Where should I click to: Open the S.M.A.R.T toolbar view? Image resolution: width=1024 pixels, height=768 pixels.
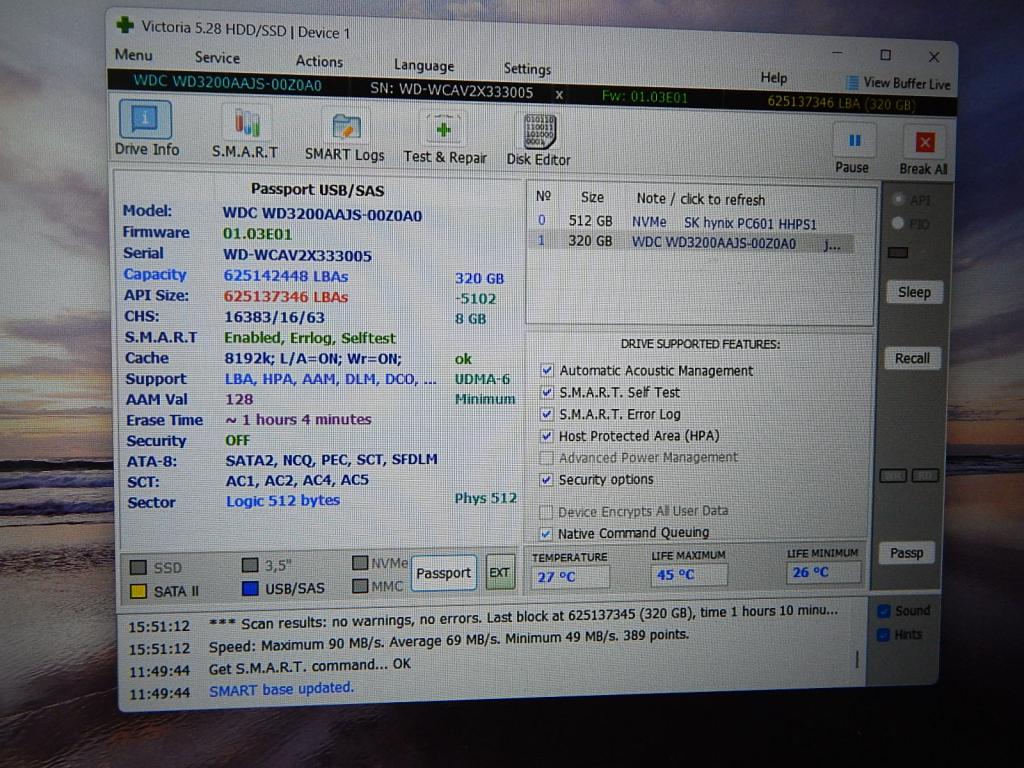[246, 133]
